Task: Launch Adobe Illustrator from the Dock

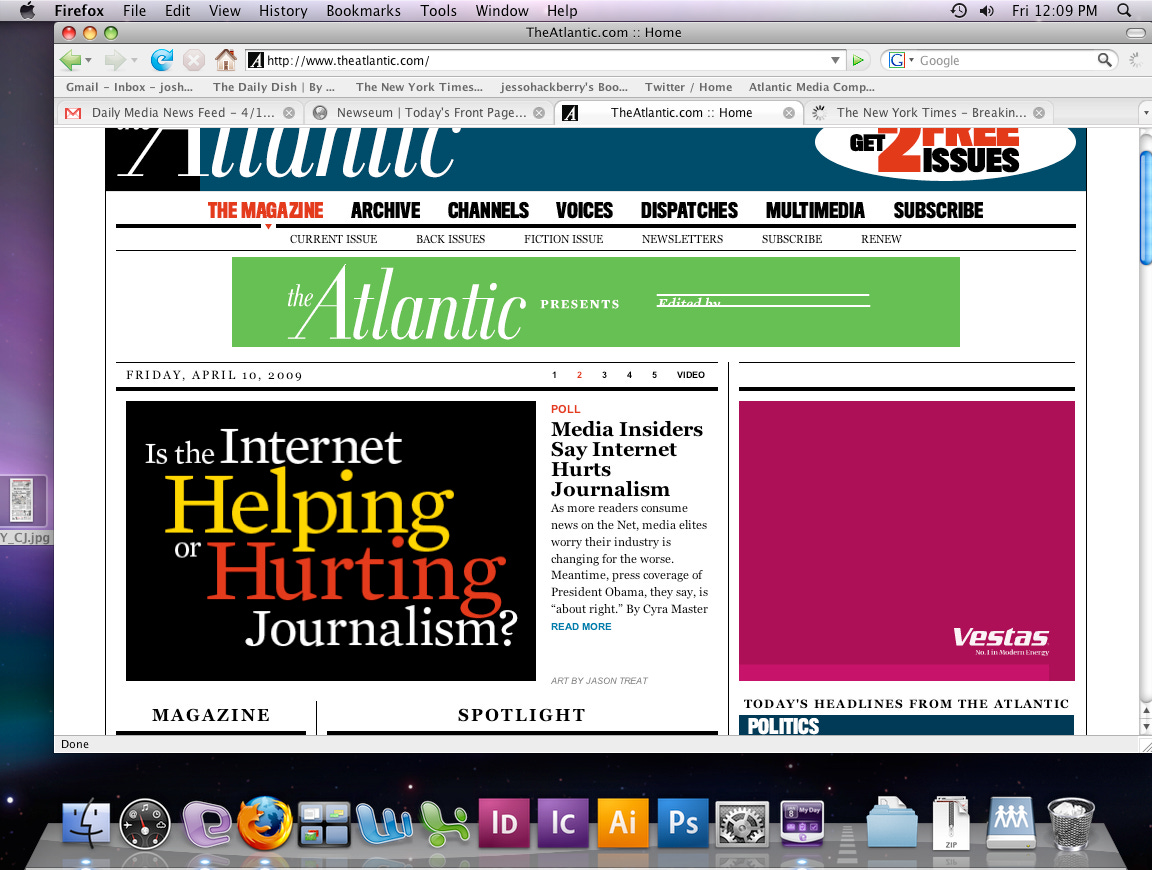Action: point(623,823)
